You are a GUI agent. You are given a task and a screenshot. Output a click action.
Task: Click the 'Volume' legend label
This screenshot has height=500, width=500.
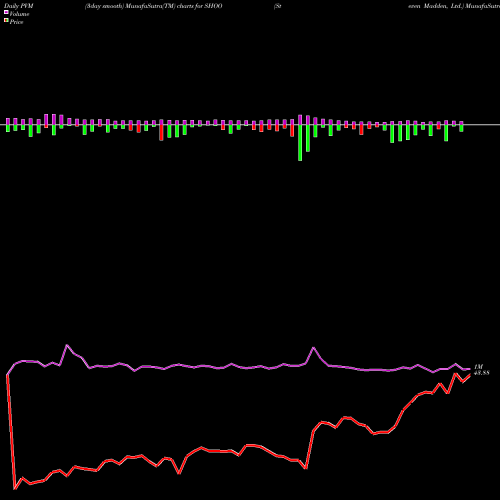[x=19, y=14]
